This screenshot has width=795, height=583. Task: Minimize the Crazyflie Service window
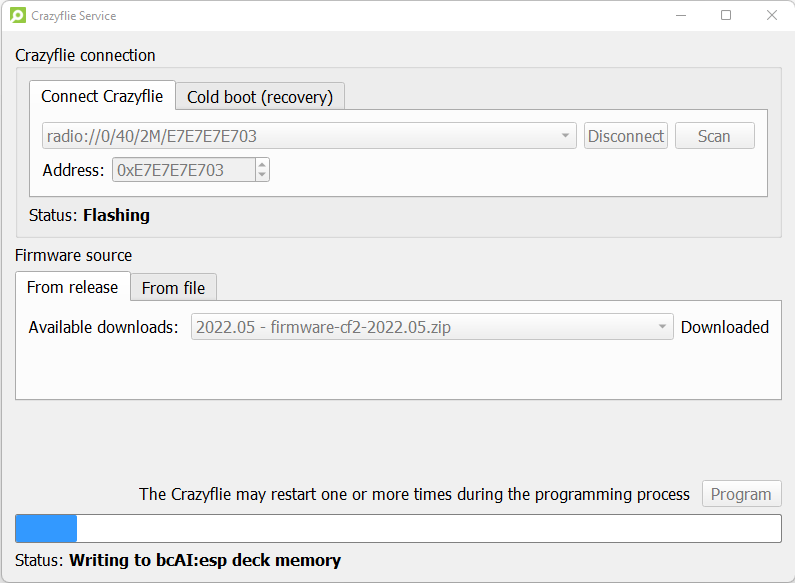click(x=681, y=15)
